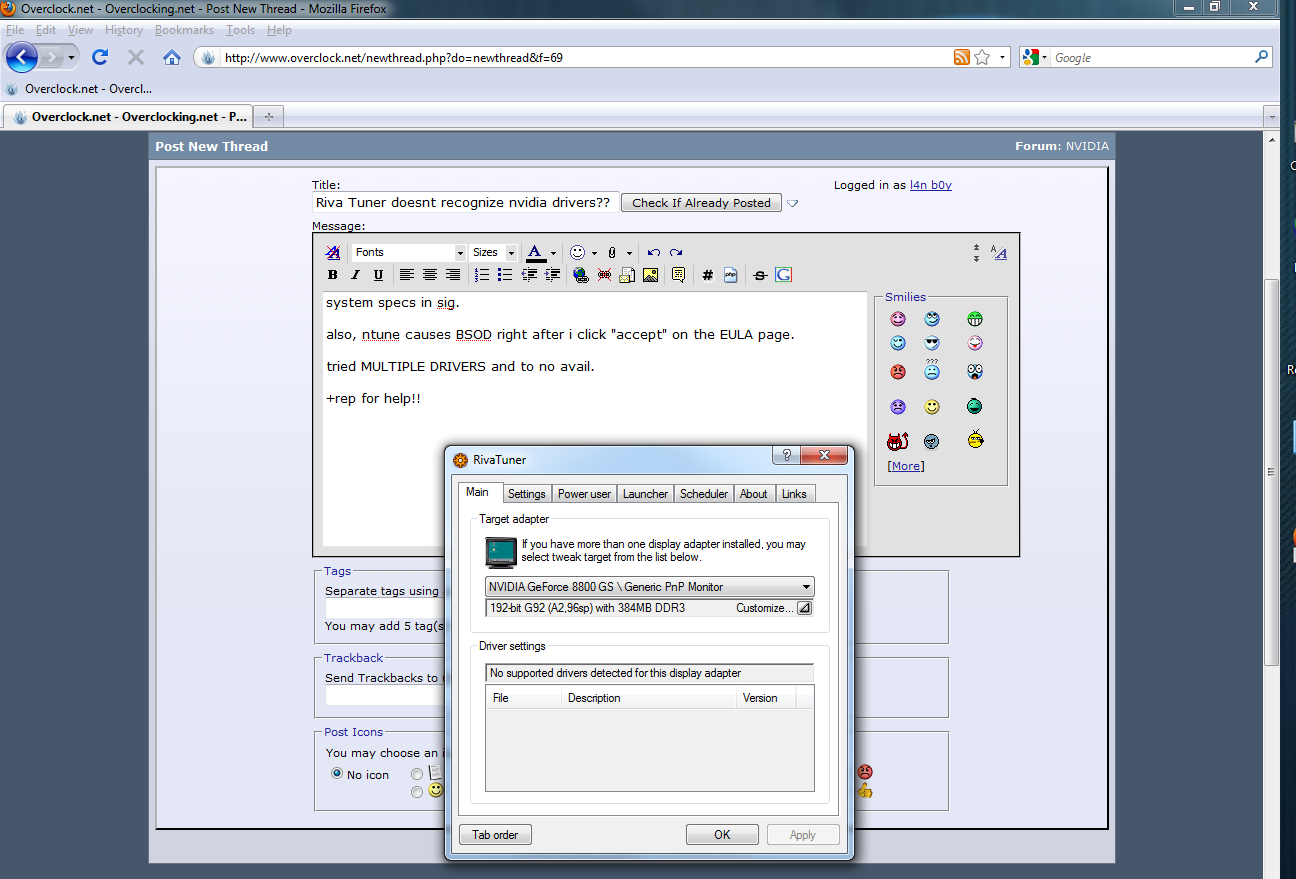Open the l4n b0y profile link
The image size is (1296, 879).
click(930, 185)
